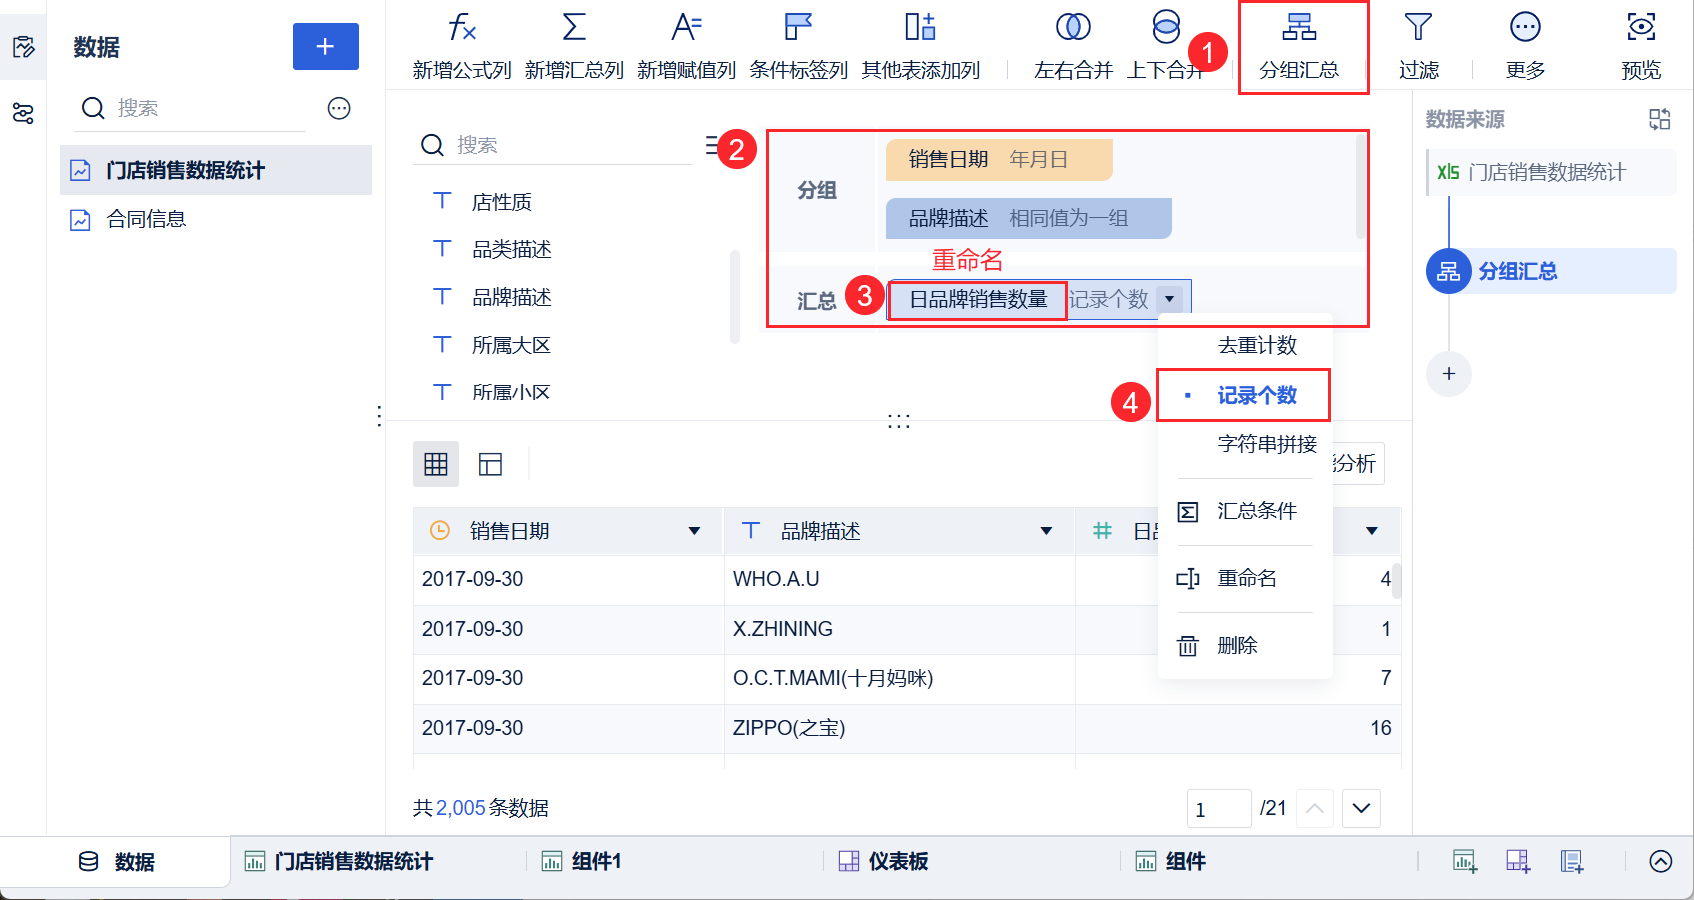Open the 品牌描述 column header dropdown

(x=1046, y=531)
